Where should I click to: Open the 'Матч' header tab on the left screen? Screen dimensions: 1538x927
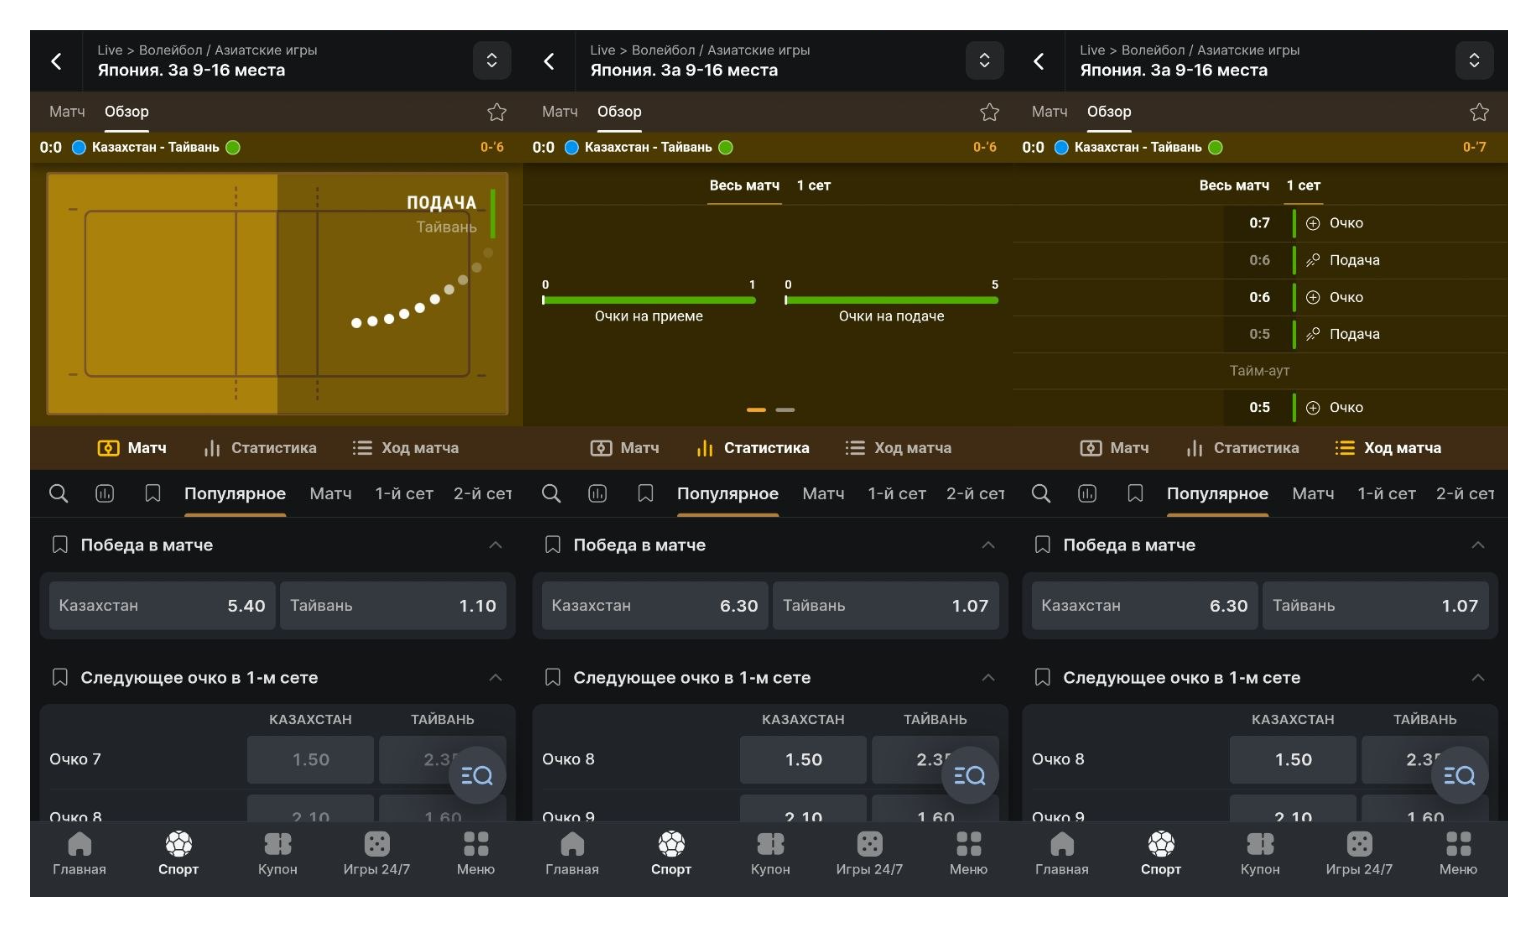67,112
